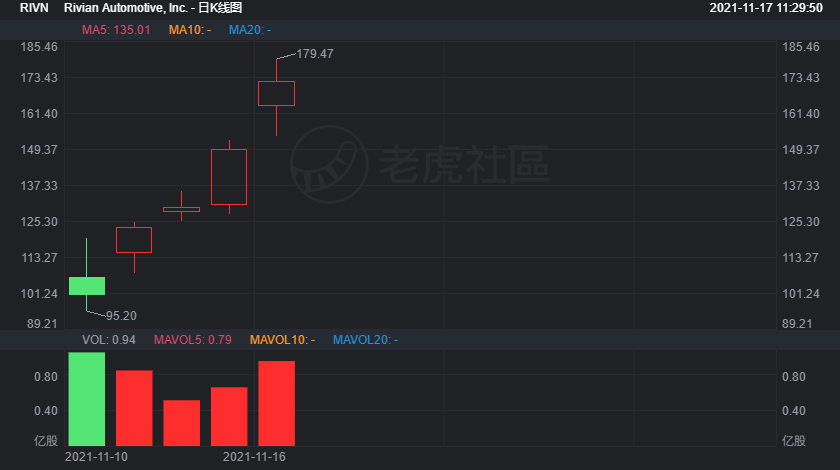Screen dimensions: 840x470
Task: Click the 2021-11-16 date label
Action: 254,457
